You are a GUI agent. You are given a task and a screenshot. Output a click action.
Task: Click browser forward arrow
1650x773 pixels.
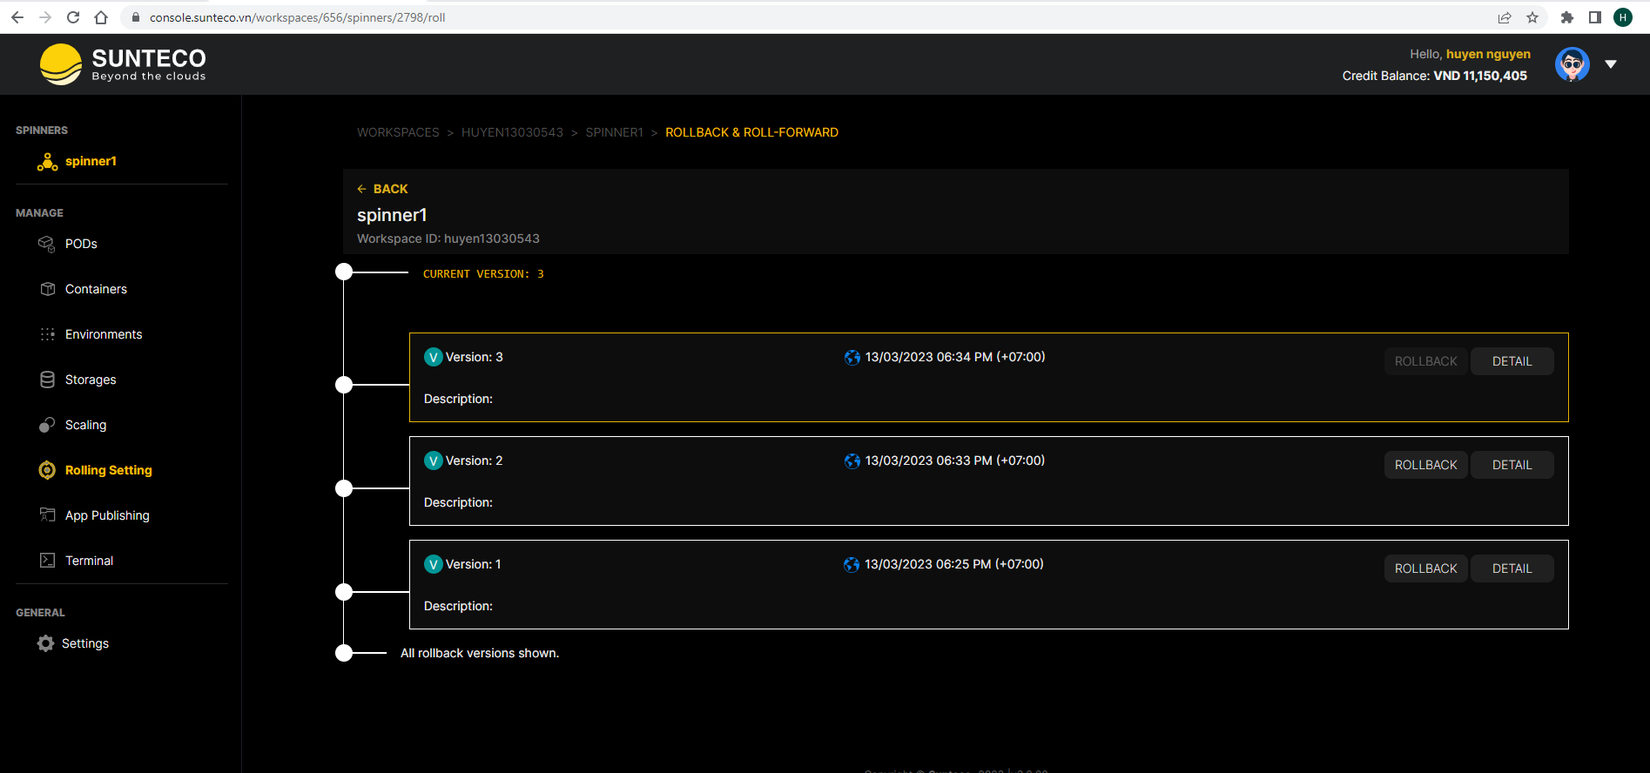click(x=45, y=17)
